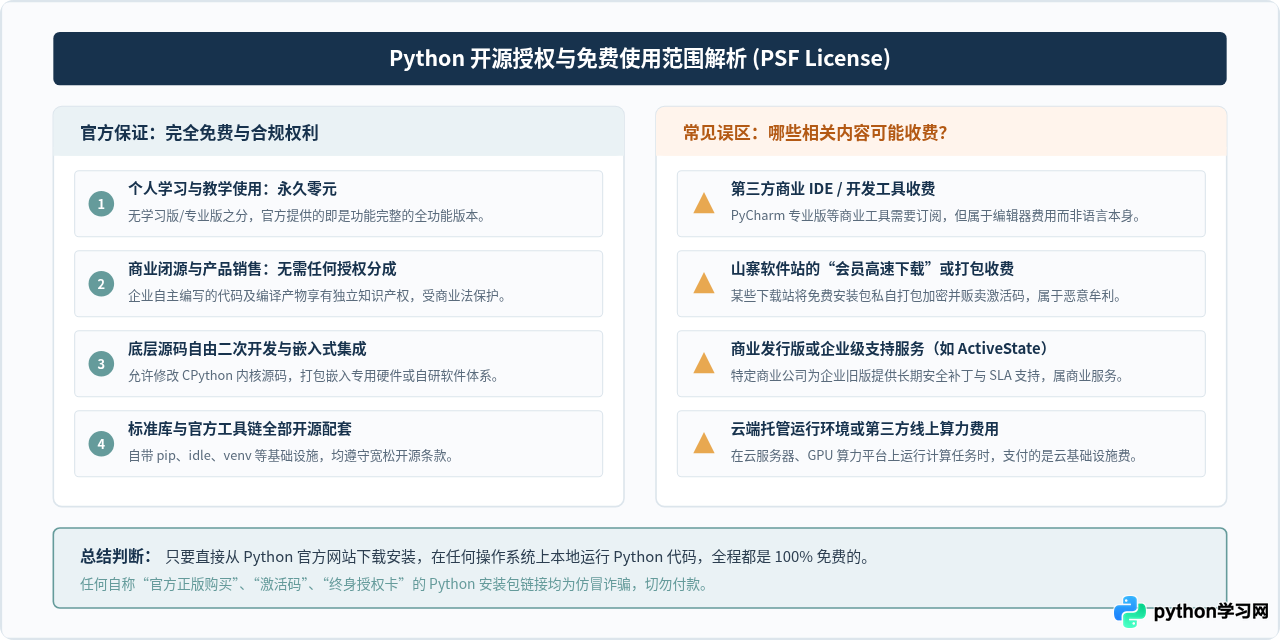Select the heading "云端托管运行环境或第三方线上算力费用"
The width and height of the screenshot is (1280, 640).
[865, 429]
